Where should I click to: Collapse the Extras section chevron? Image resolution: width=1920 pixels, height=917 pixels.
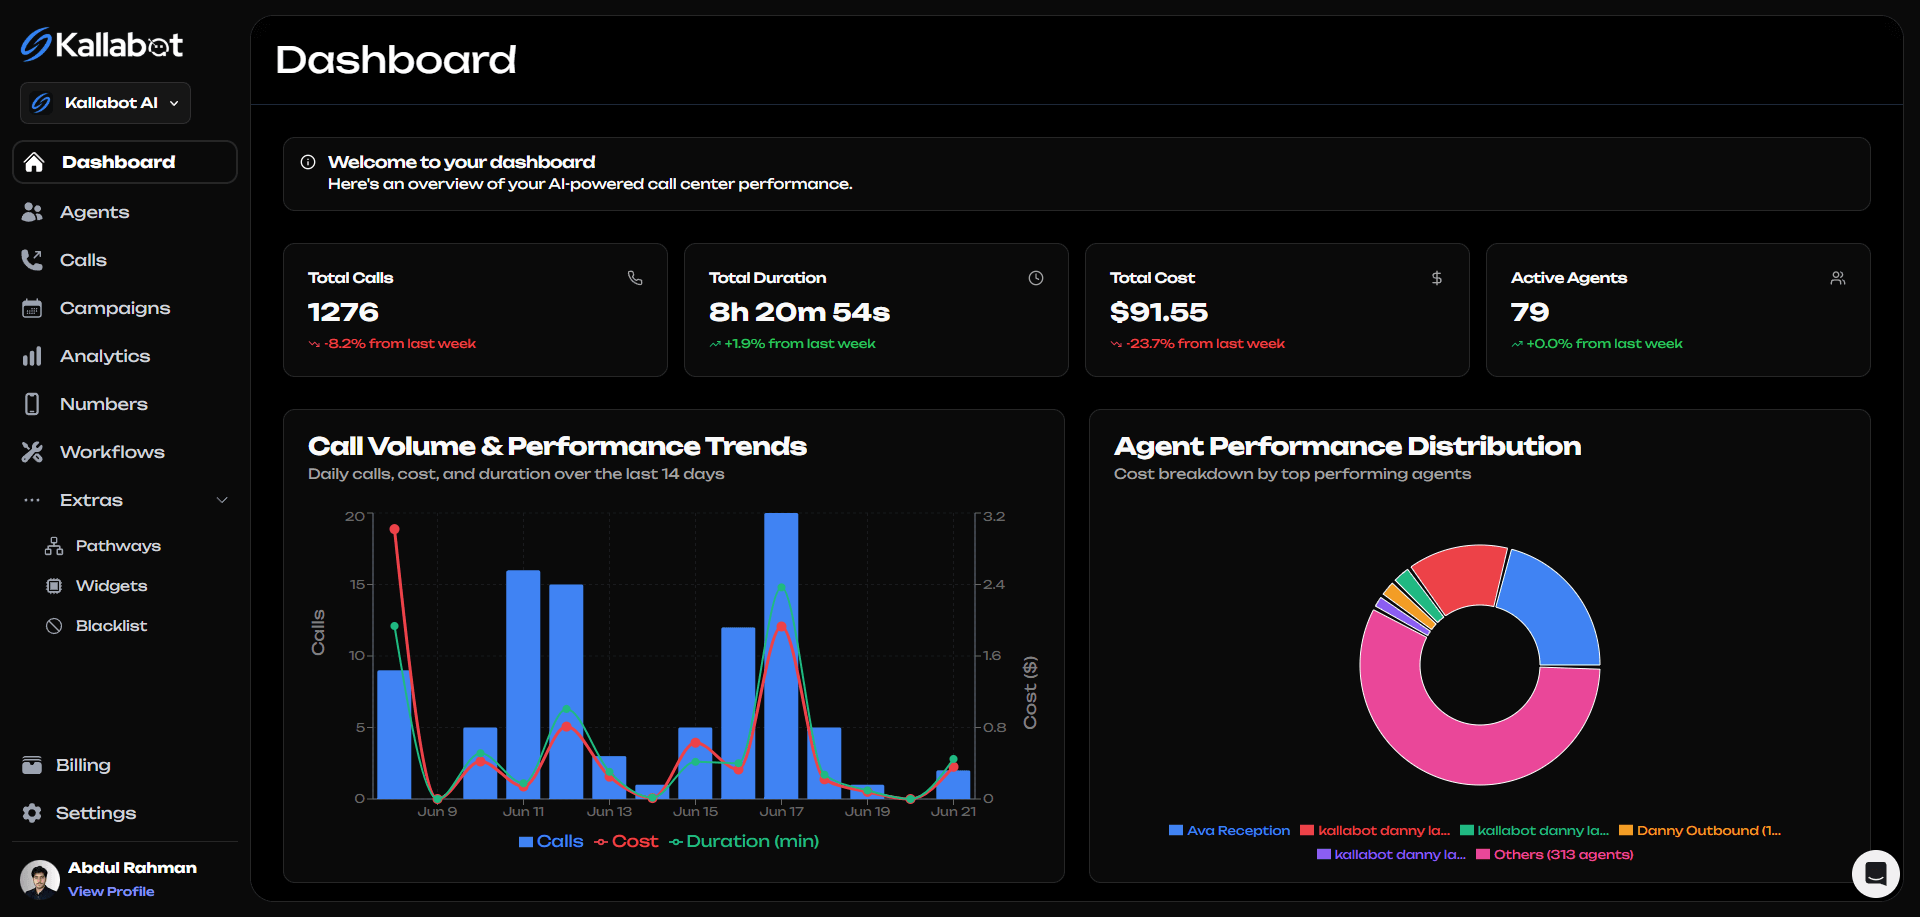pos(222,500)
